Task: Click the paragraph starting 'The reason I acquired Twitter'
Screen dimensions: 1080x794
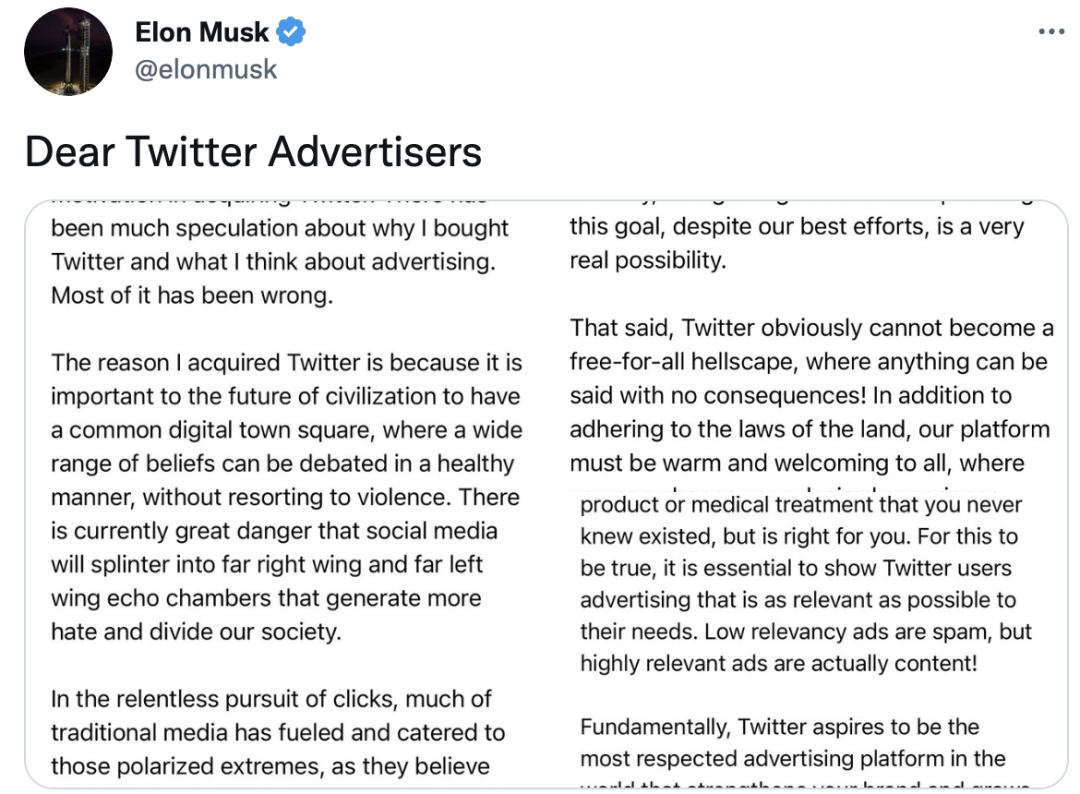Action: pyautogui.click(x=287, y=497)
